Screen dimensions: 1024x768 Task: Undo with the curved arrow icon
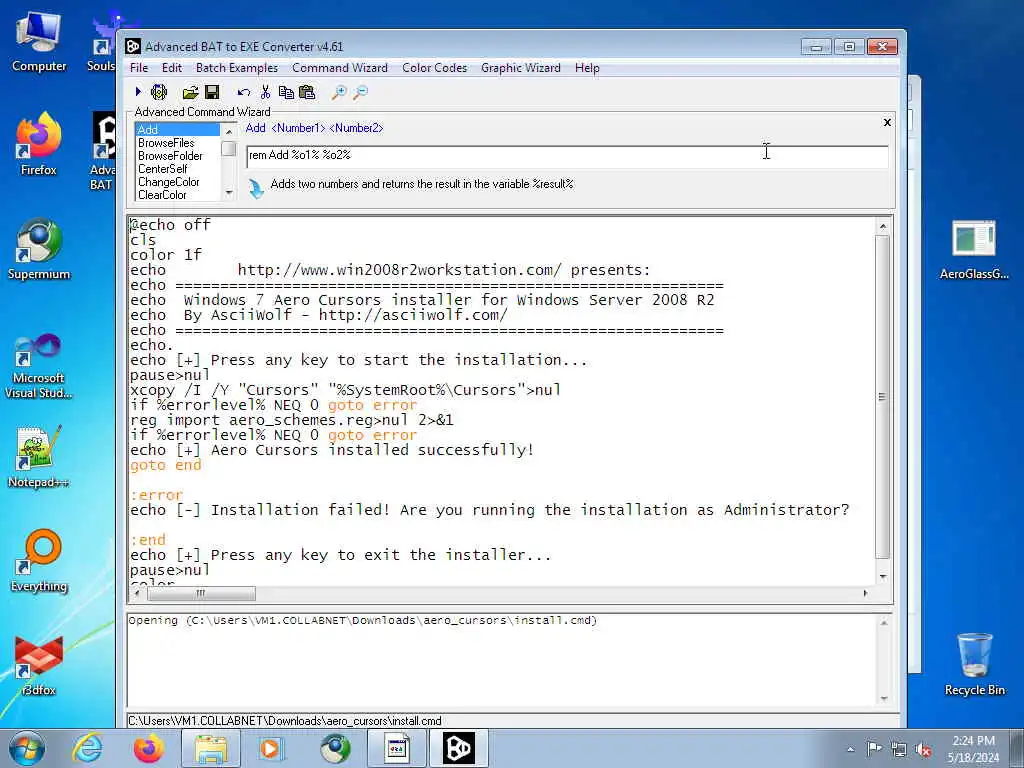(244, 92)
